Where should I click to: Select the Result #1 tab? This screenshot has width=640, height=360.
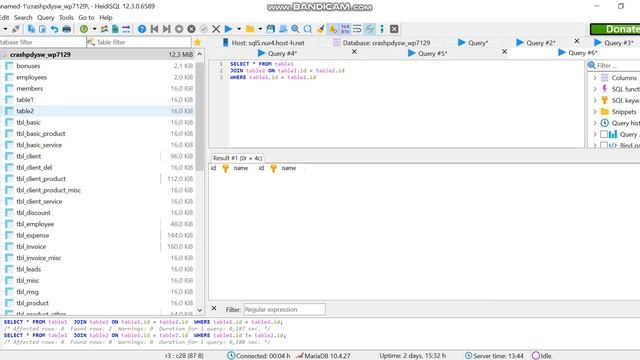[x=237, y=158]
